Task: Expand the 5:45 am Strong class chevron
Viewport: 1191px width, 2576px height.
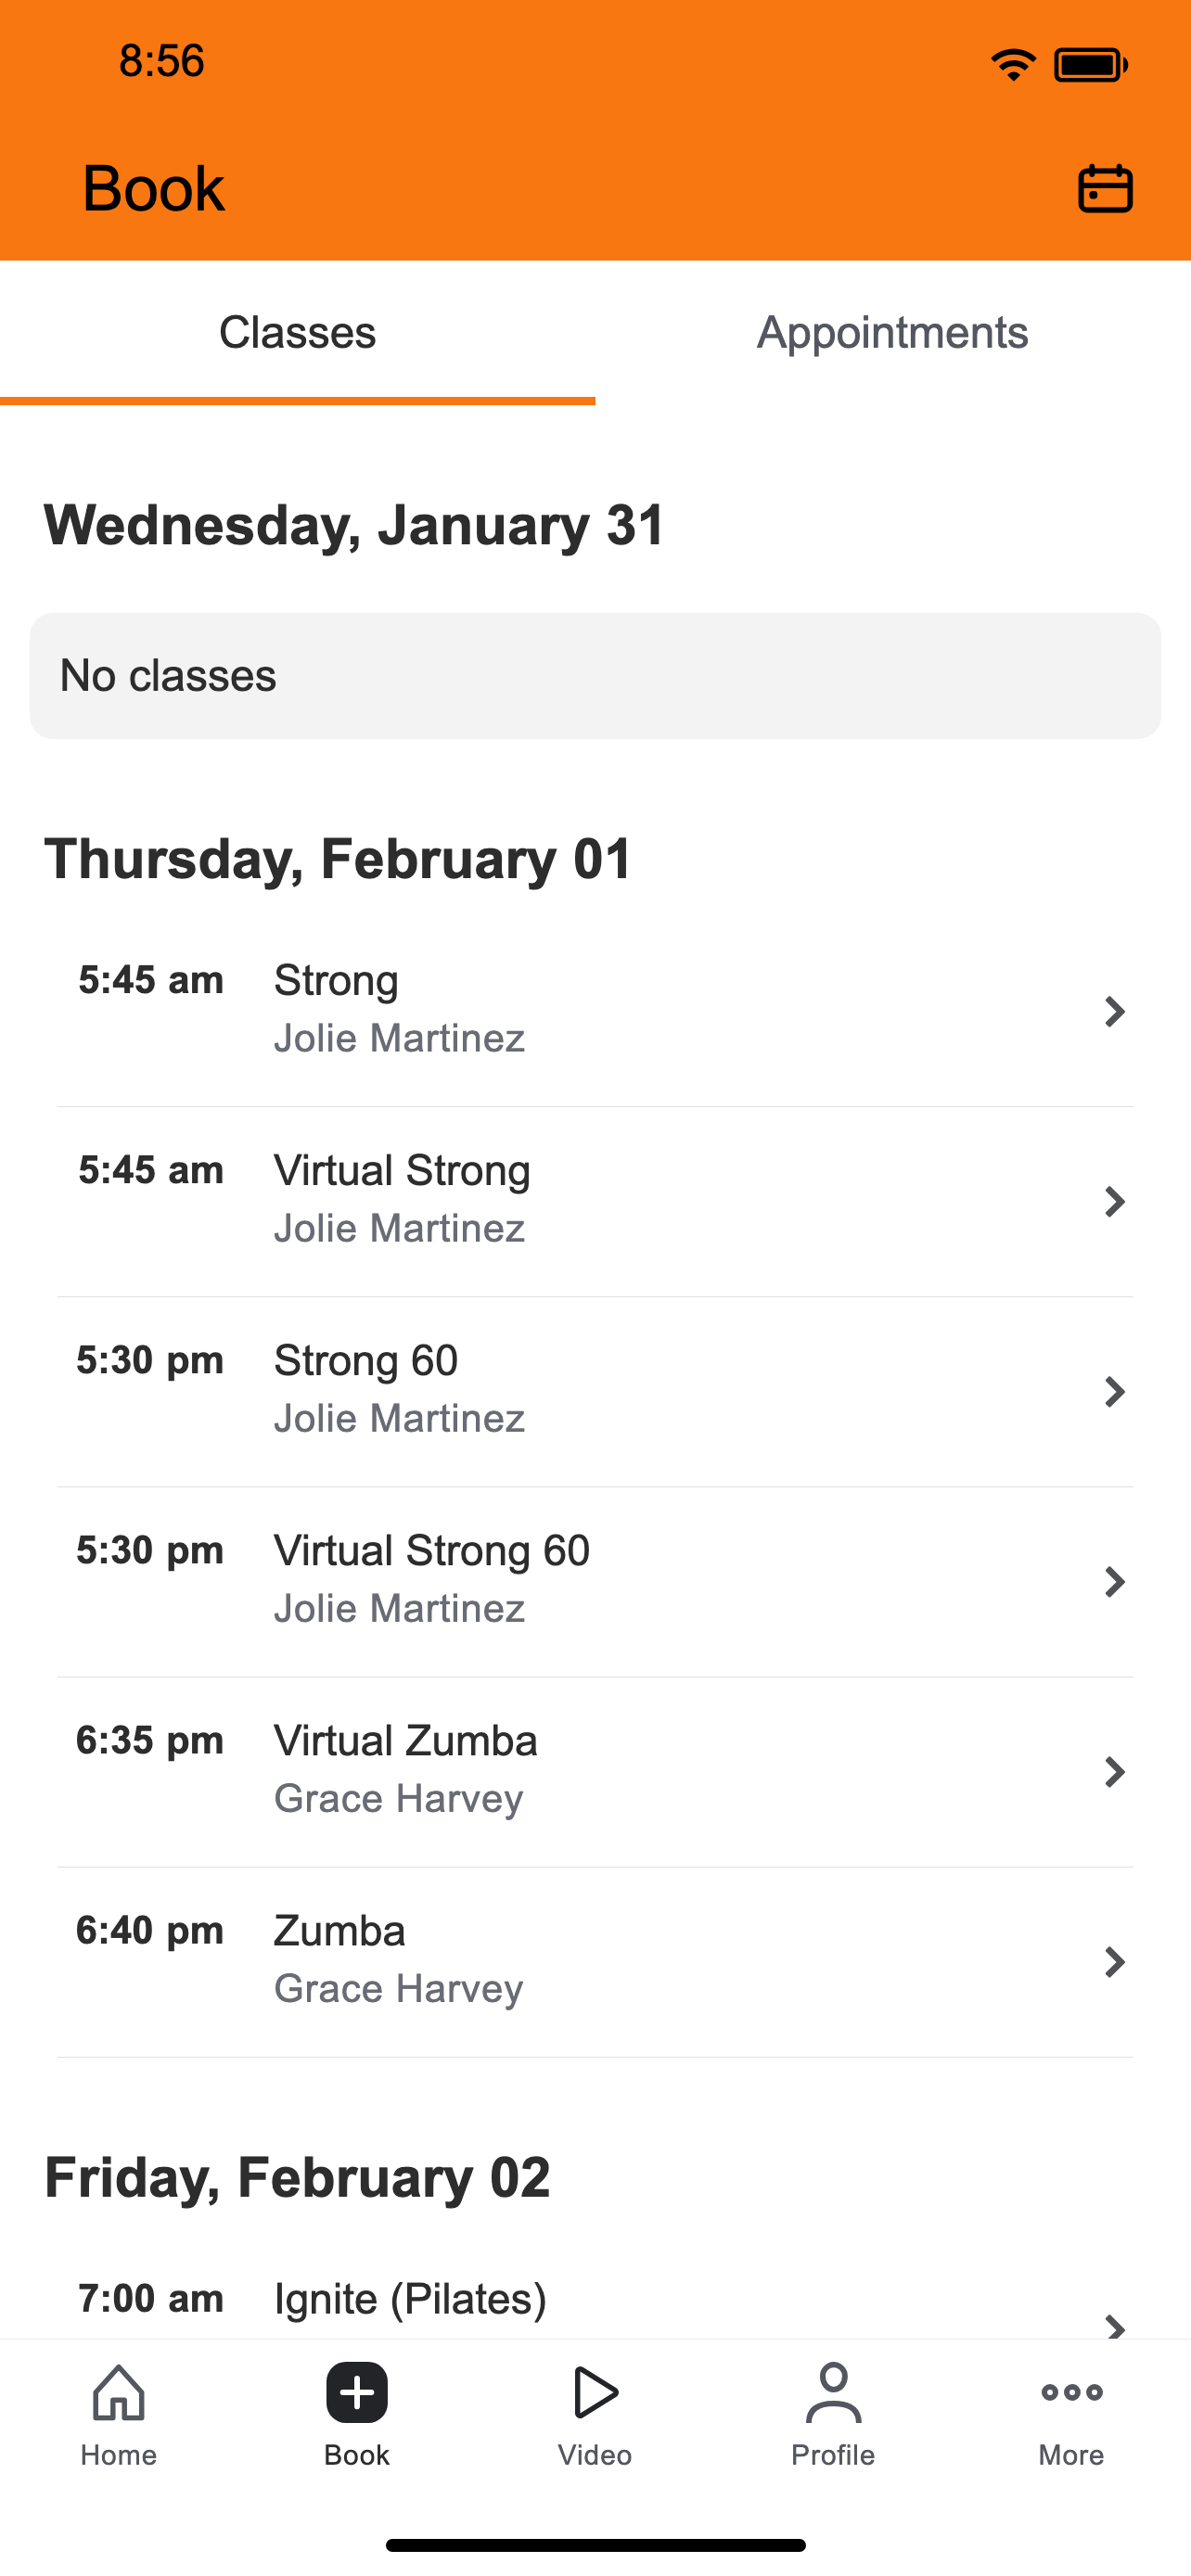Action: tap(1114, 1011)
